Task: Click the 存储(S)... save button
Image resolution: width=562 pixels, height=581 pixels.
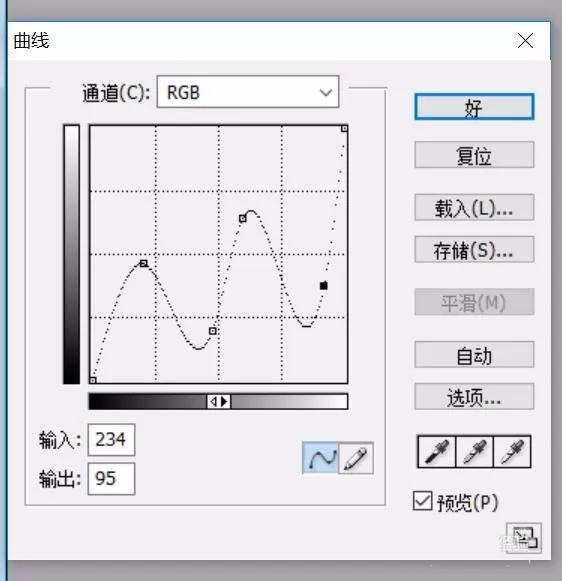Action: coord(474,249)
